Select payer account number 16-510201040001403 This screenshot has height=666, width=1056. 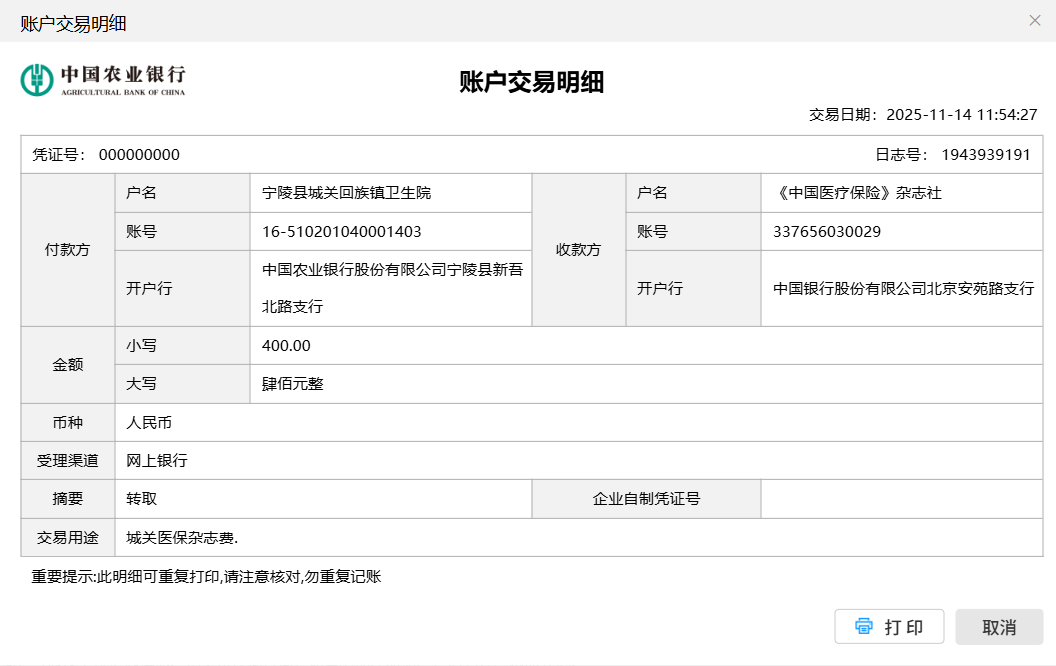(x=341, y=232)
